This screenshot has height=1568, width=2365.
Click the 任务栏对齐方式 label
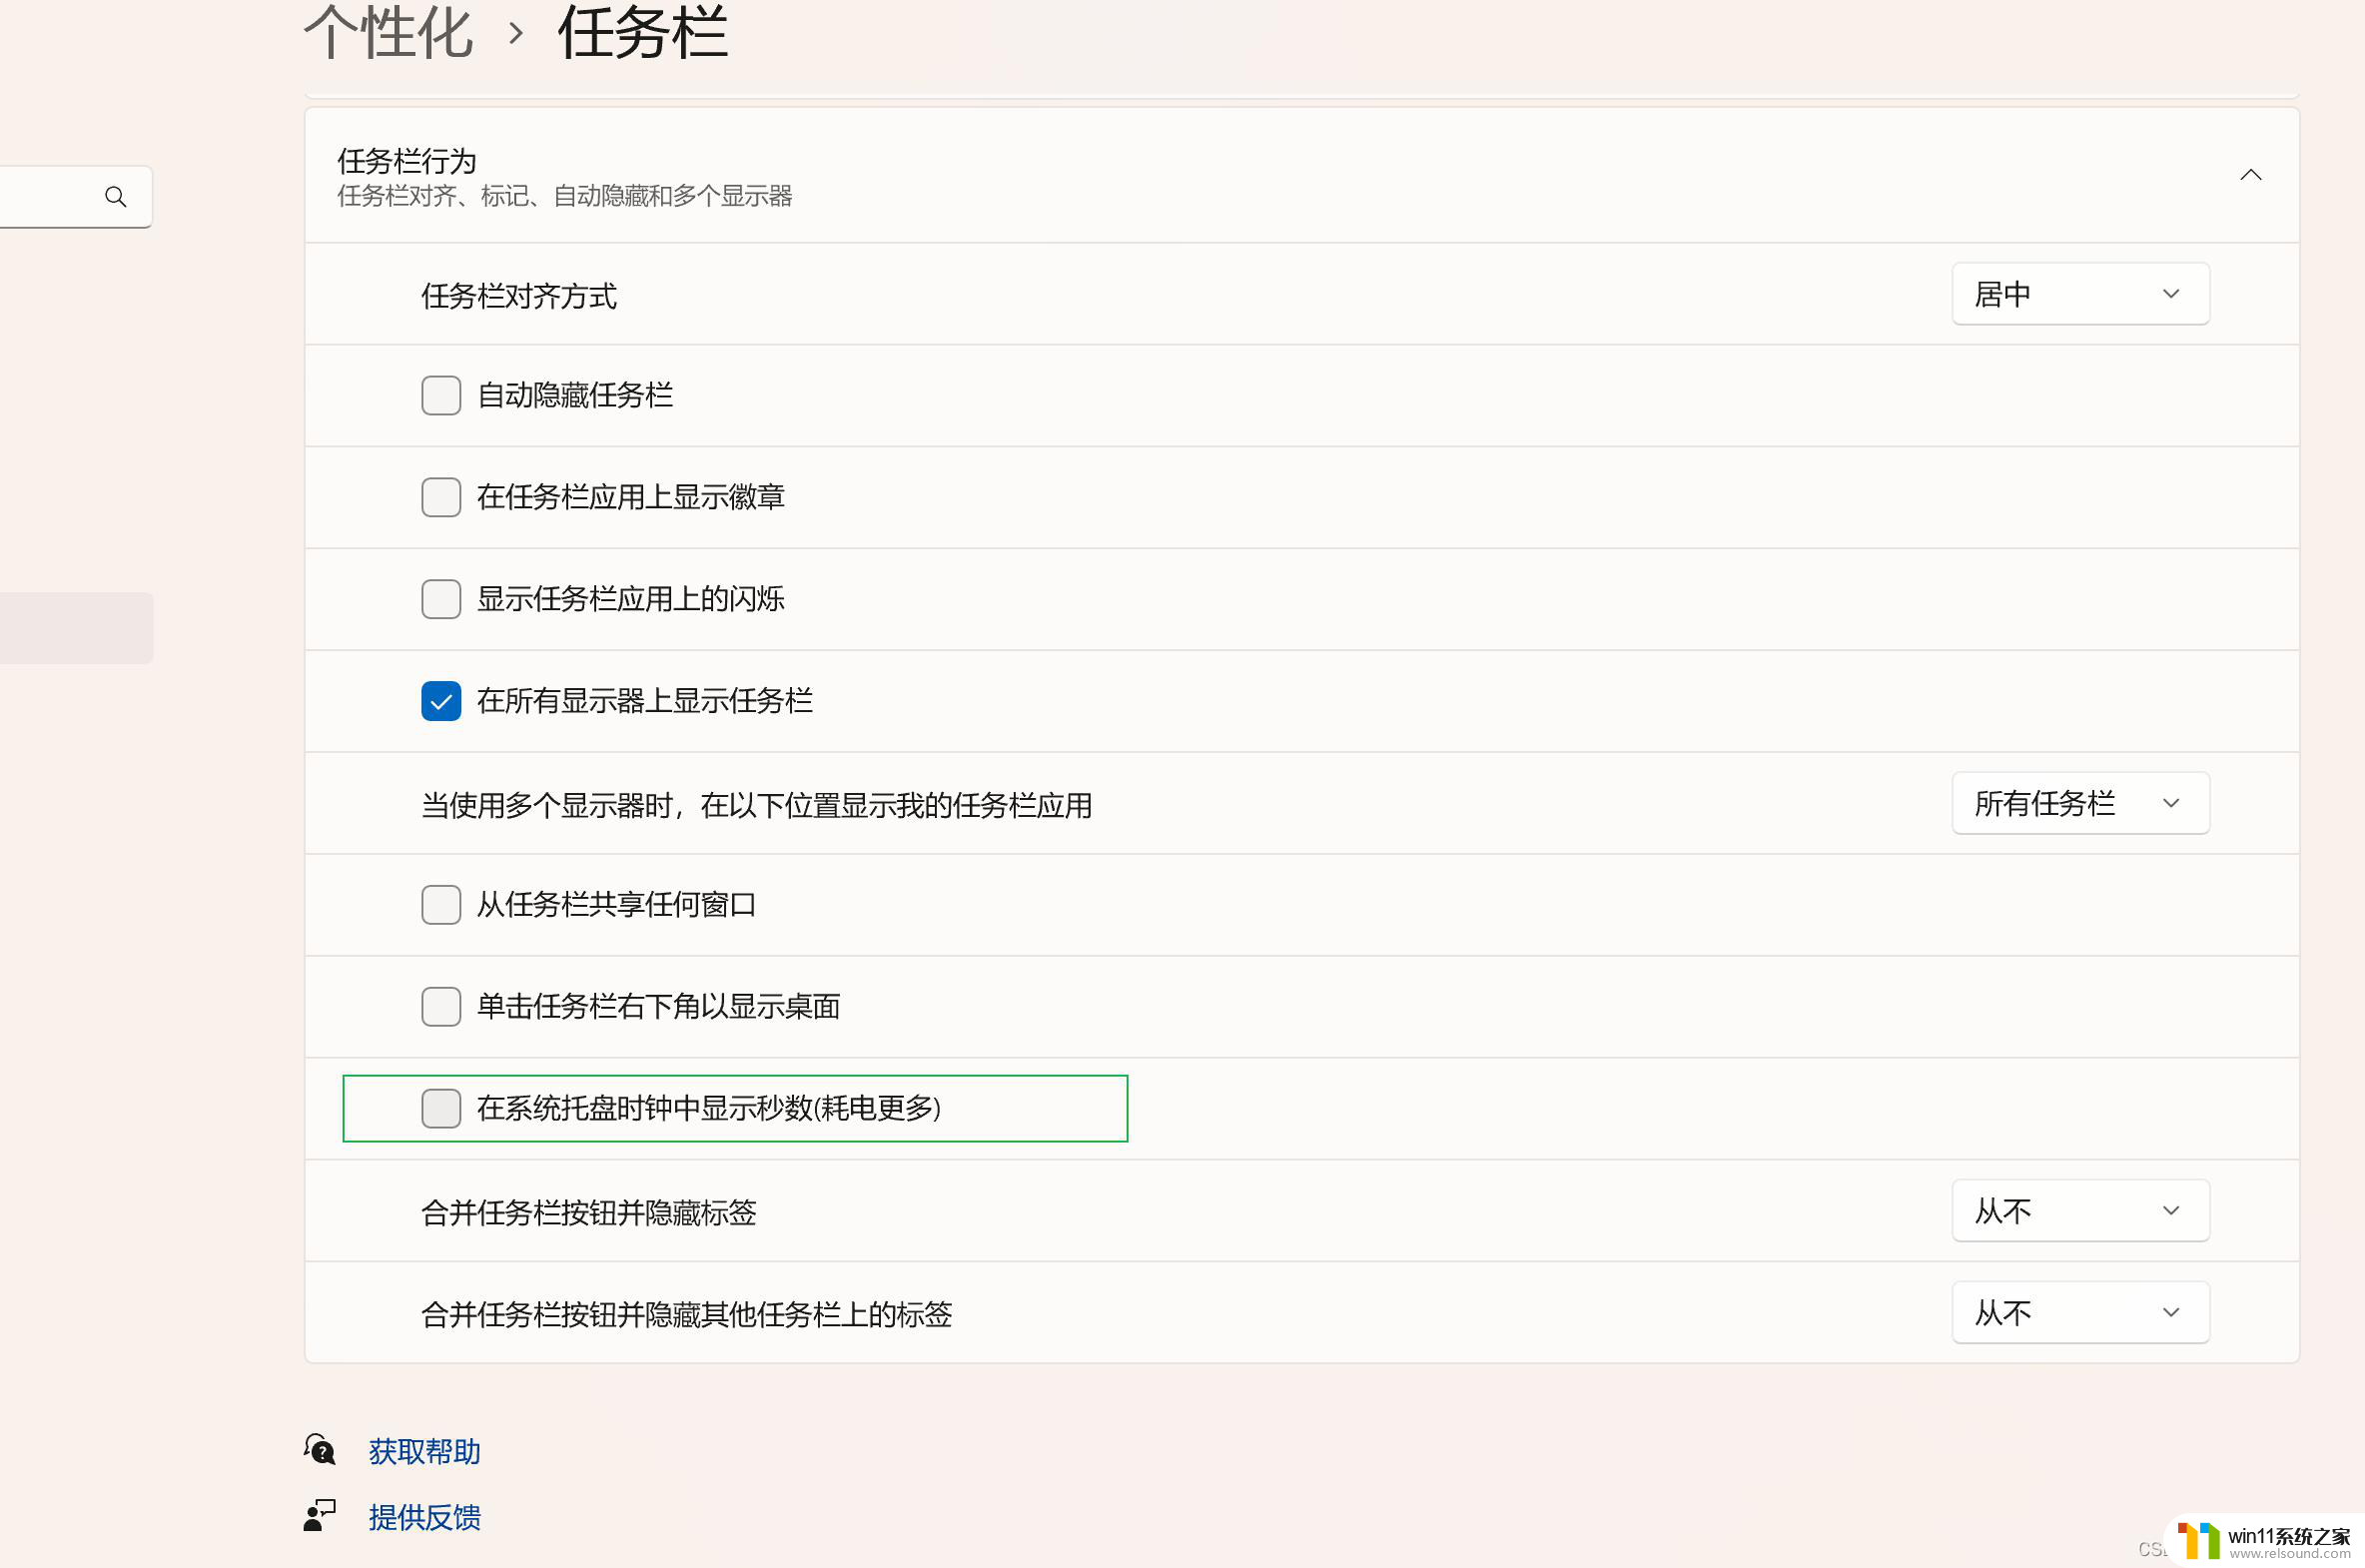click(519, 296)
